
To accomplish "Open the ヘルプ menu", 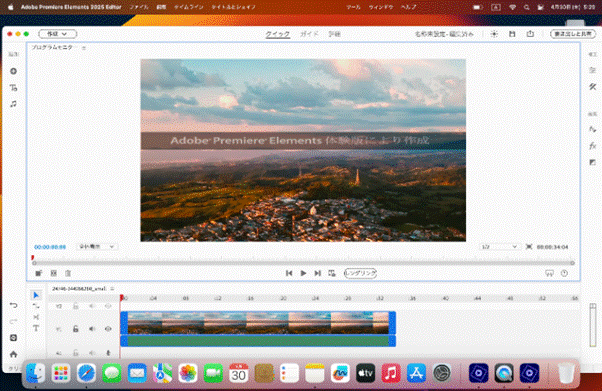I will [x=408, y=7].
